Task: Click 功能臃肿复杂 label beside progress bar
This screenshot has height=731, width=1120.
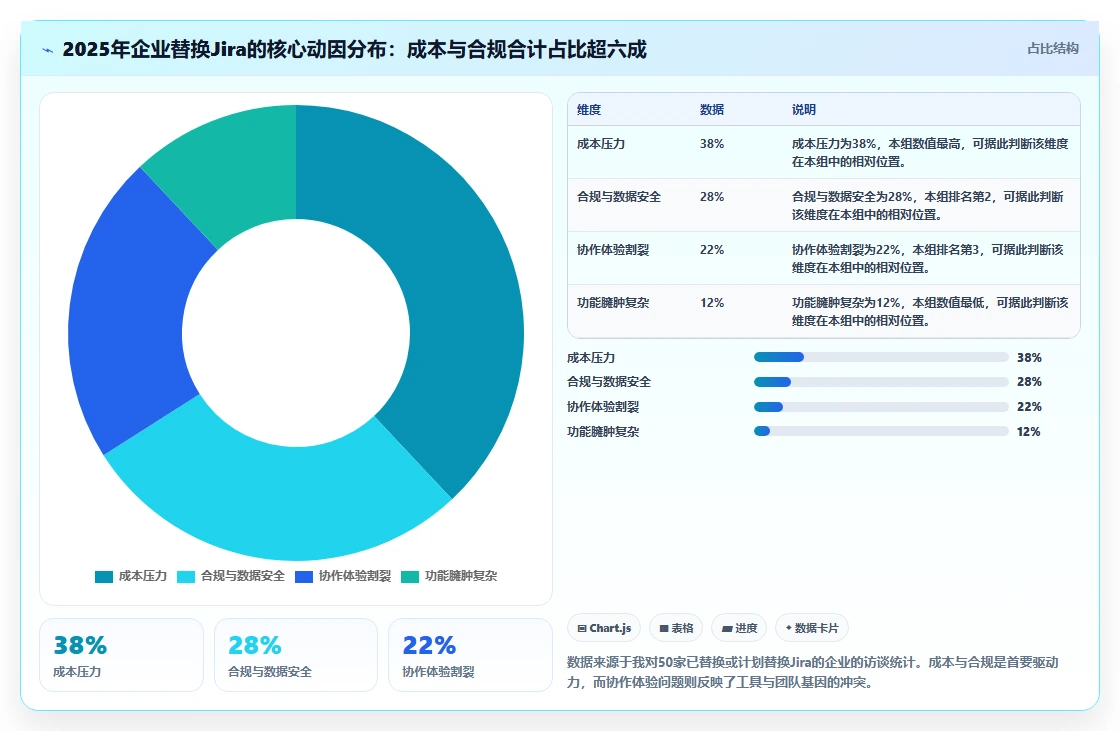Action: pyautogui.click(x=603, y=432)
